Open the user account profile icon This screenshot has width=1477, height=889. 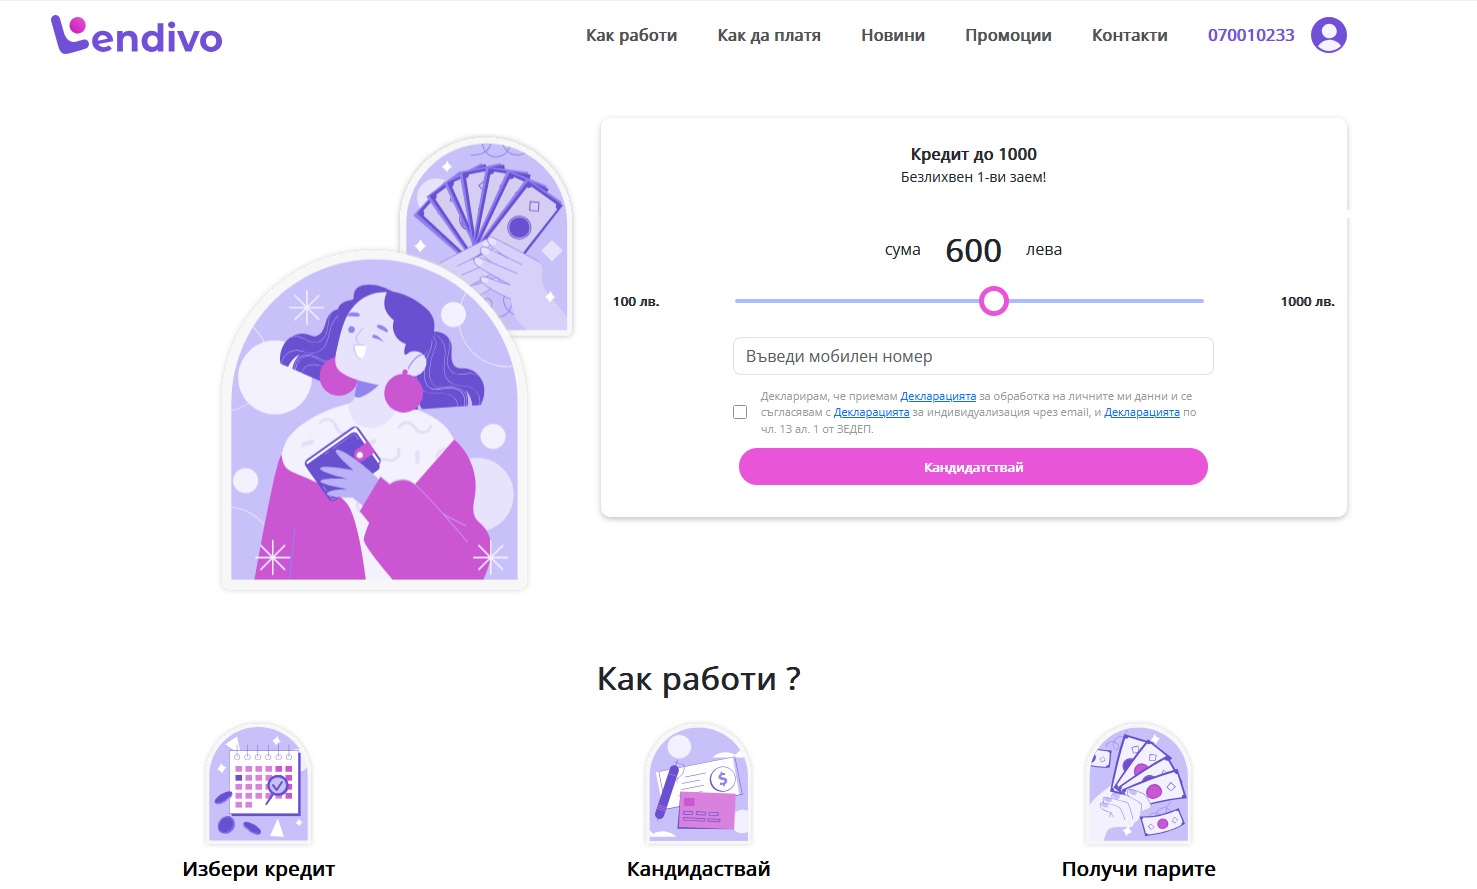(x=1328, y=35)
